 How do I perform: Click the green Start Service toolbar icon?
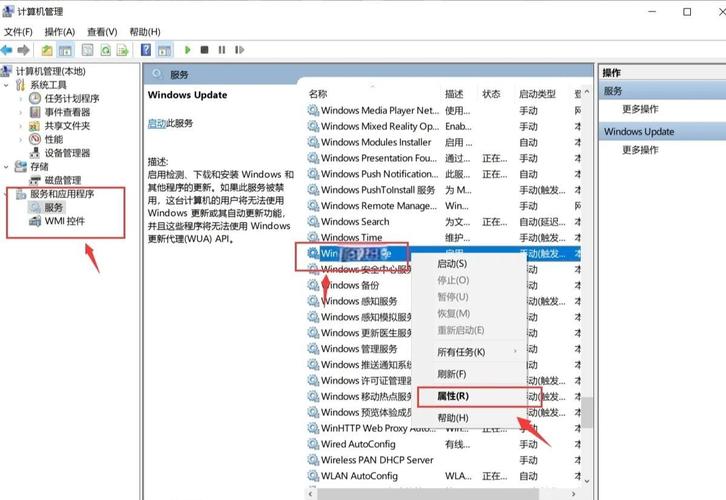(187, 49)
